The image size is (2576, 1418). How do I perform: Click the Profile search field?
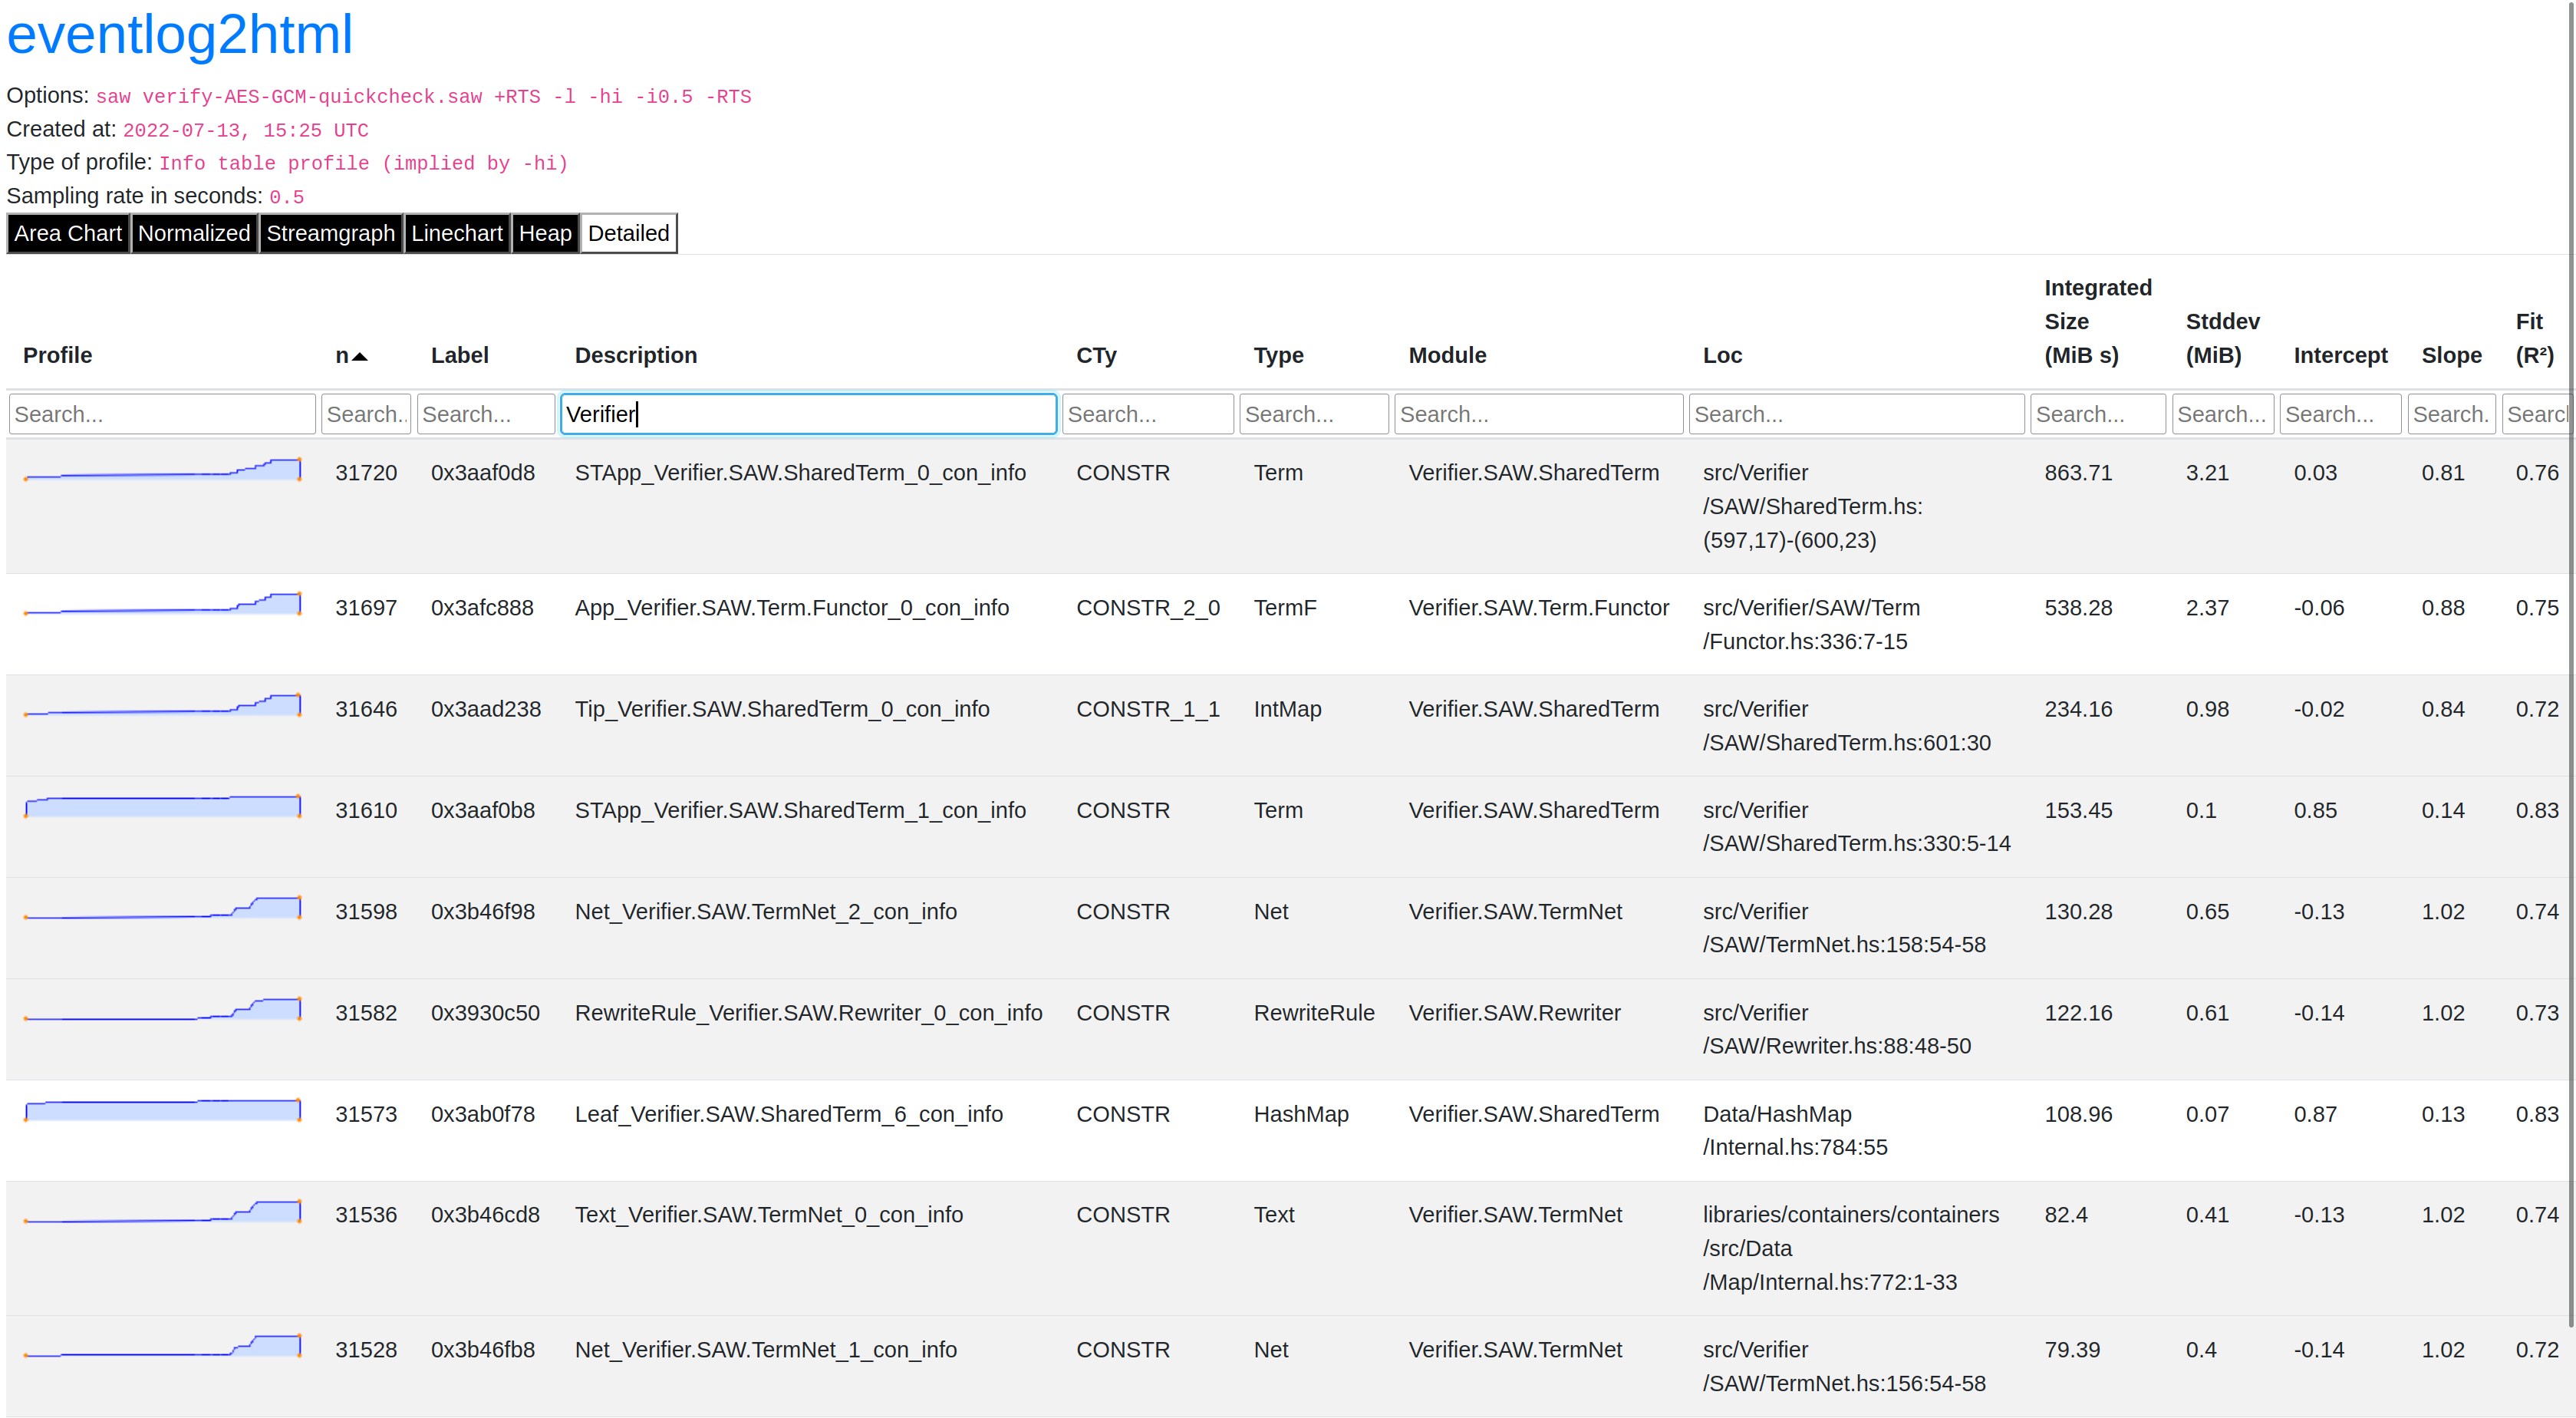tap(162, 413)
